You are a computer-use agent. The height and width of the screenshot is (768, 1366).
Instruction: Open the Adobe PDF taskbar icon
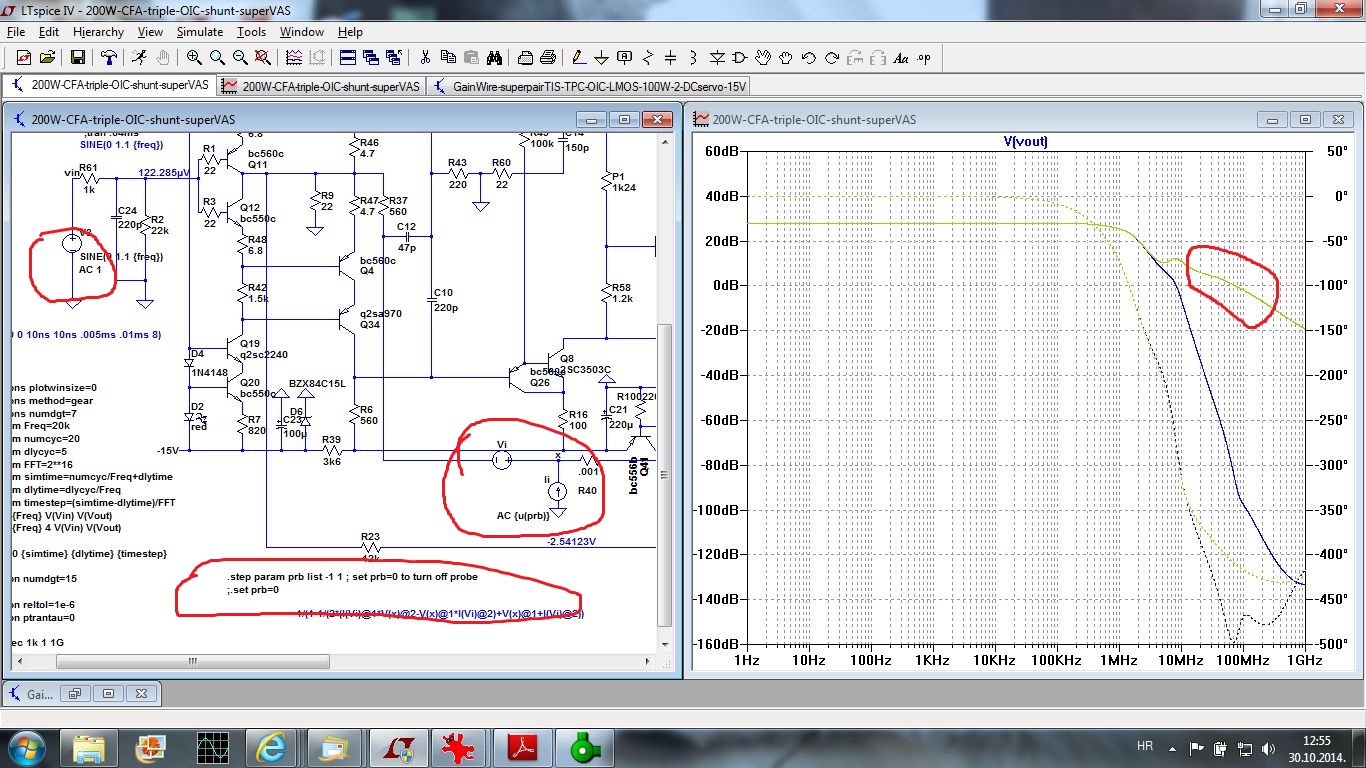coord(525,748)
